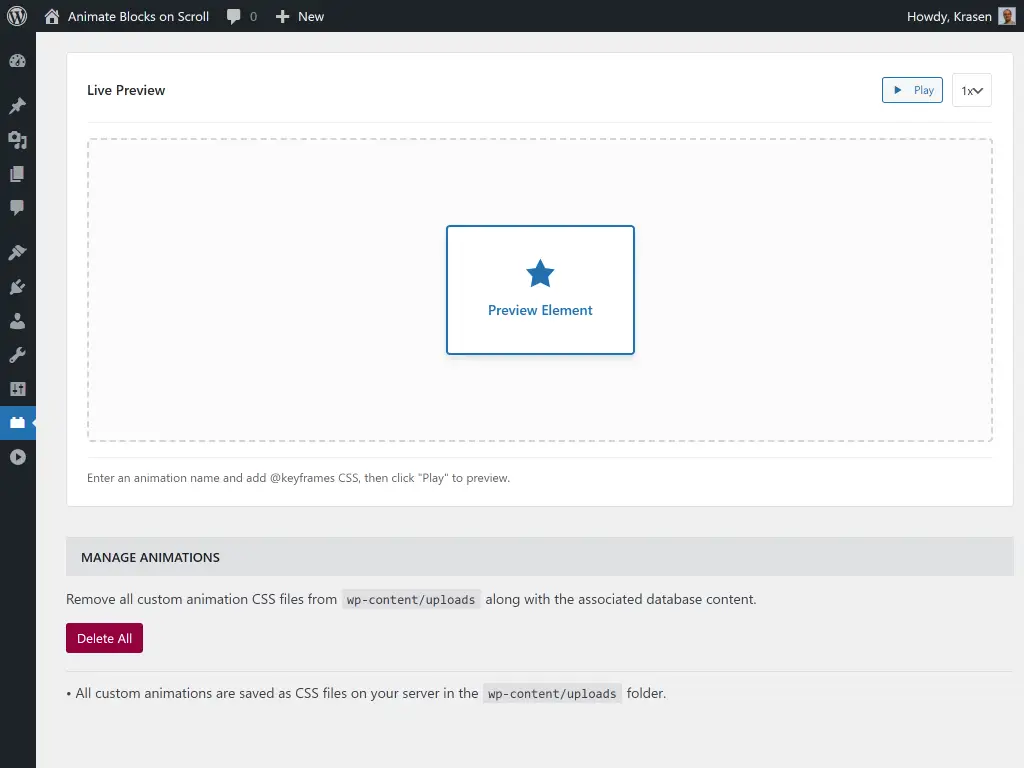This screenshot has height=768, width=1024.
Task: Select the Tools wrench icon
Action: pyautogui.click(x=17, y=354)
